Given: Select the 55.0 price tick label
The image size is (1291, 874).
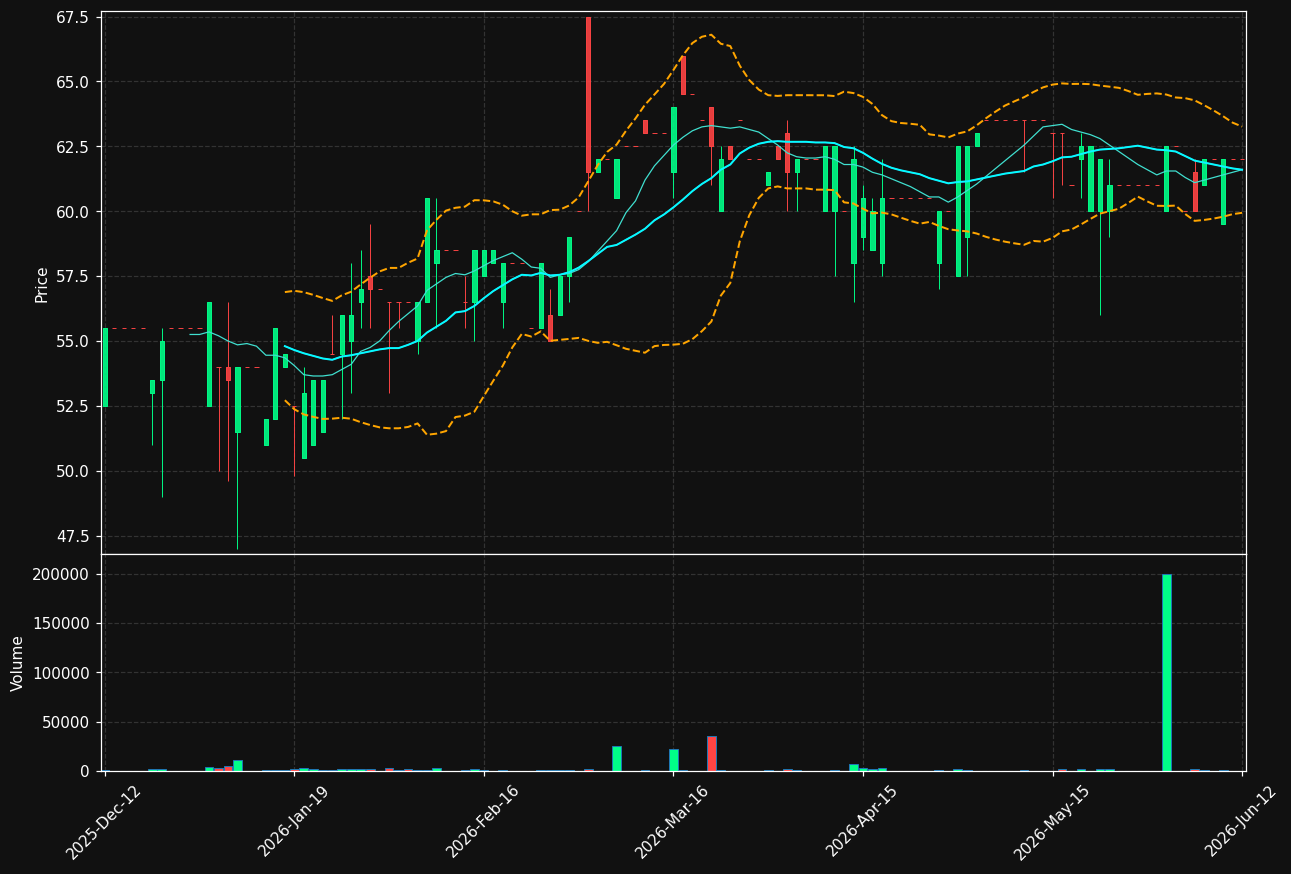Looking at the screenshot, I should (74, 342).
